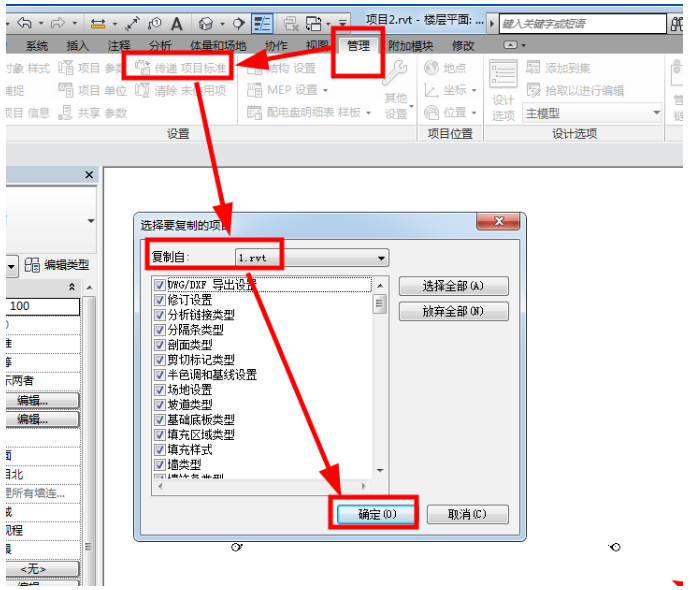
Task: Uncheck the 分析链接类型 checkbox
Action: coord(160,315)
